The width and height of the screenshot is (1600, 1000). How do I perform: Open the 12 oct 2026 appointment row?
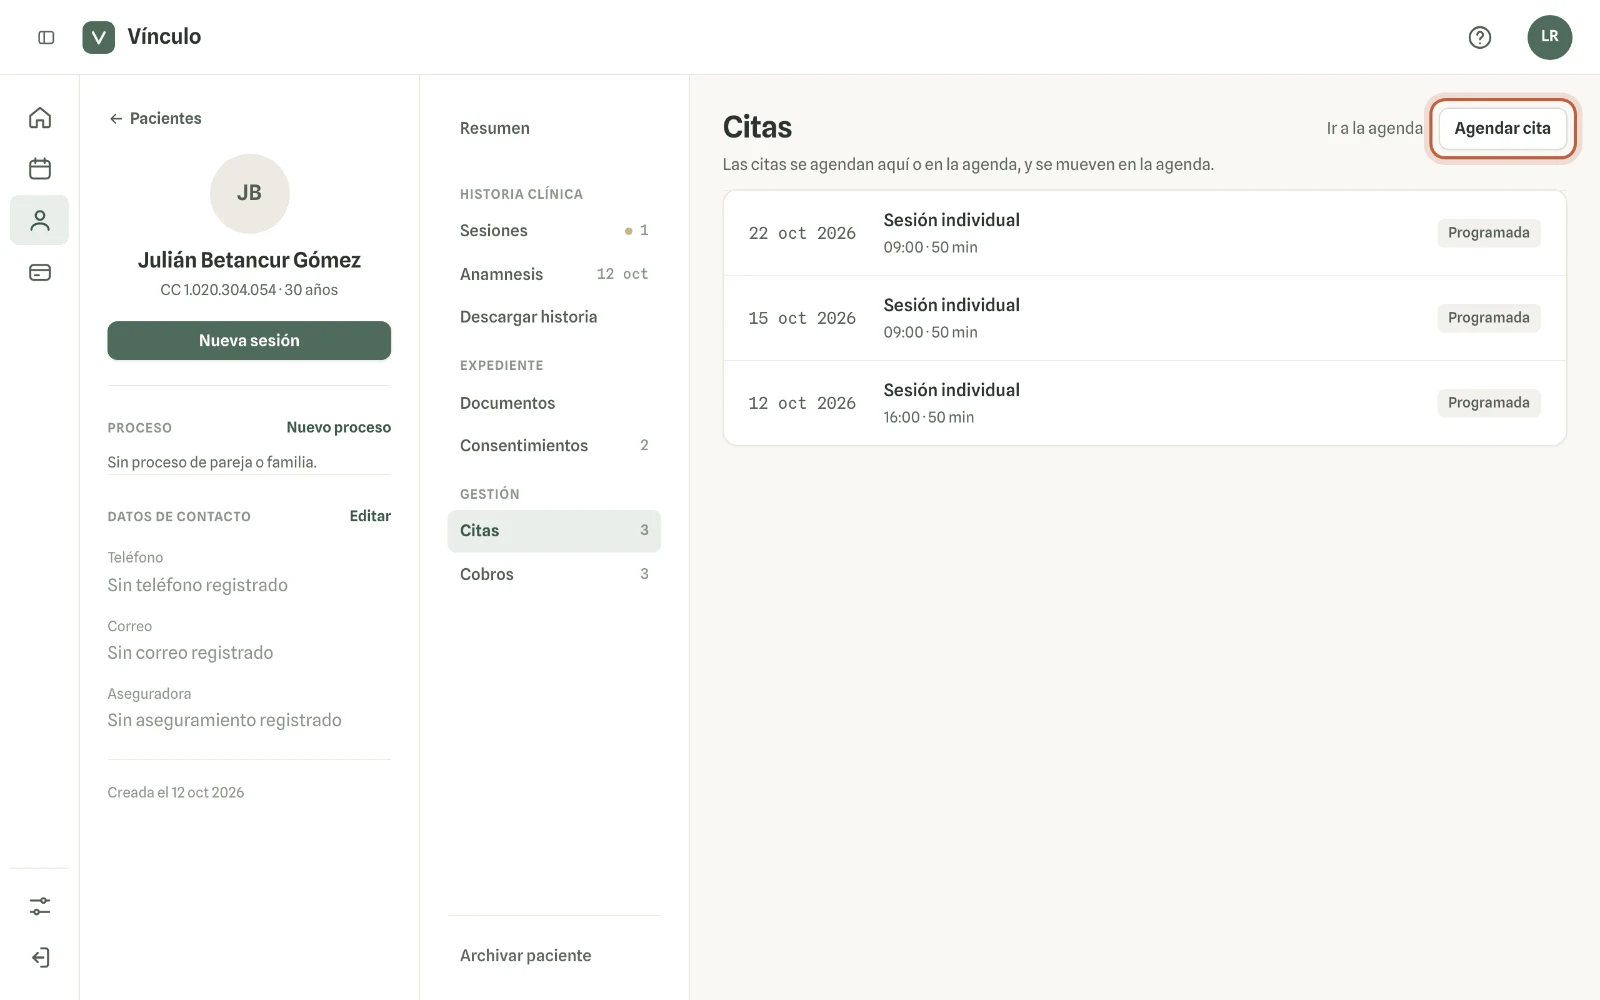(x=1144, y=403)
